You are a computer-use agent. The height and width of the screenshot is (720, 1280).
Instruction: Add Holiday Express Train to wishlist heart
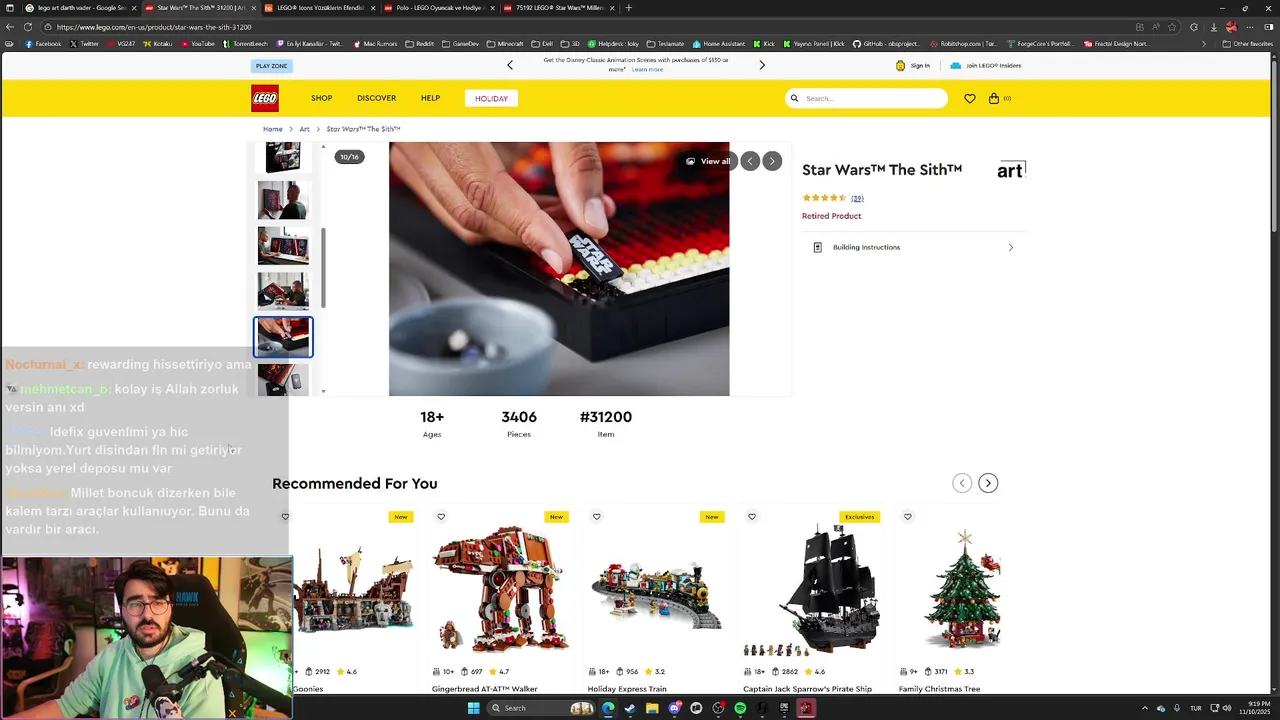596,517
